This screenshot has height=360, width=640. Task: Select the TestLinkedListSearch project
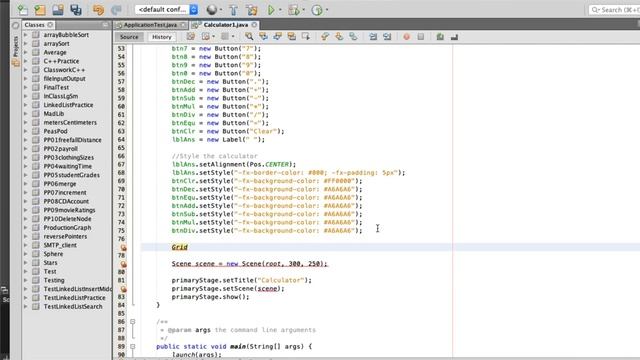(73, 307)
